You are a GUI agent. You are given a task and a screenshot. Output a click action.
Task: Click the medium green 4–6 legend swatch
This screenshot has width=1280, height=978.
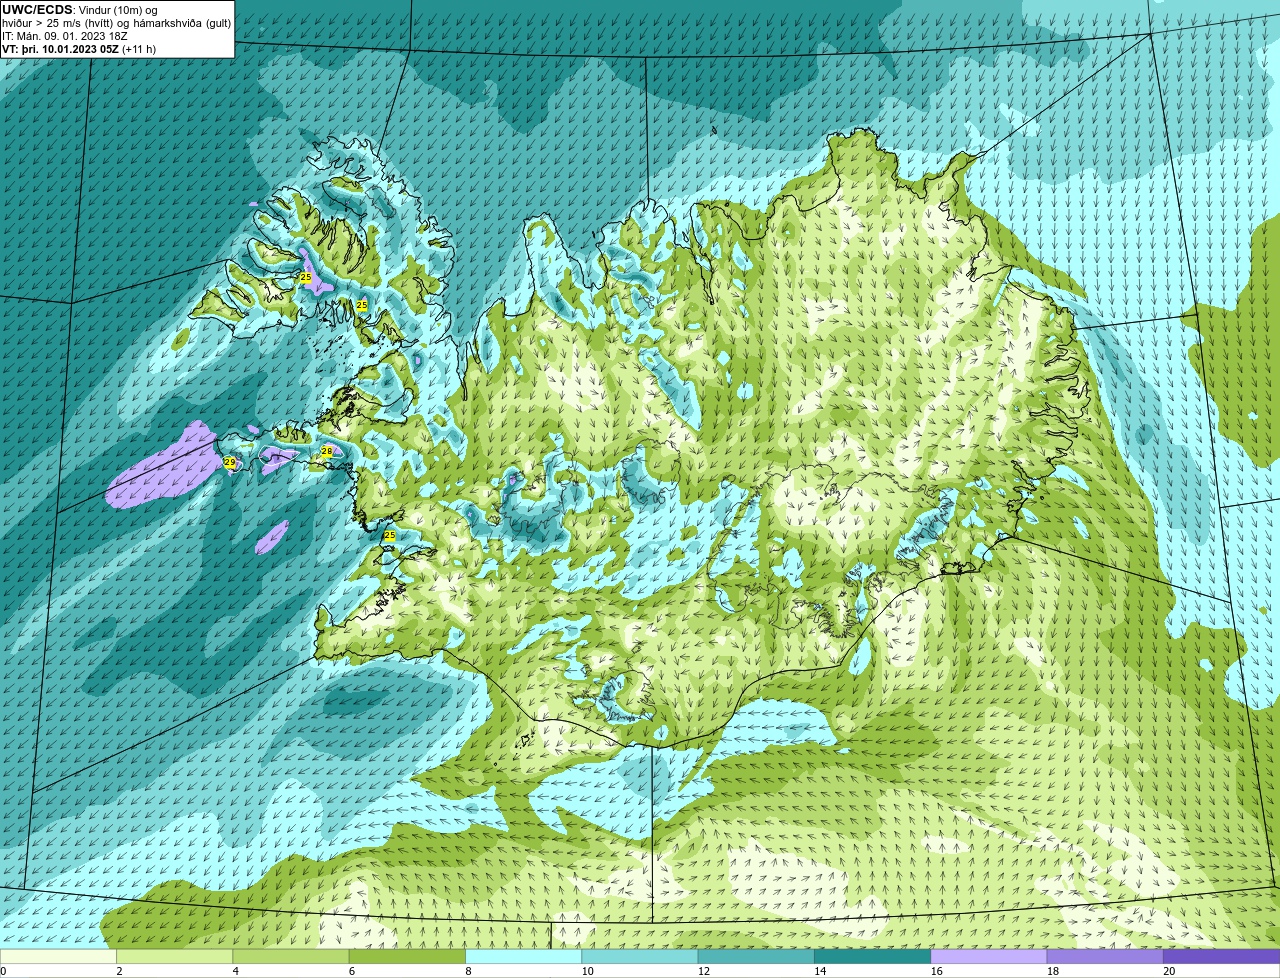tap(292, 956)
